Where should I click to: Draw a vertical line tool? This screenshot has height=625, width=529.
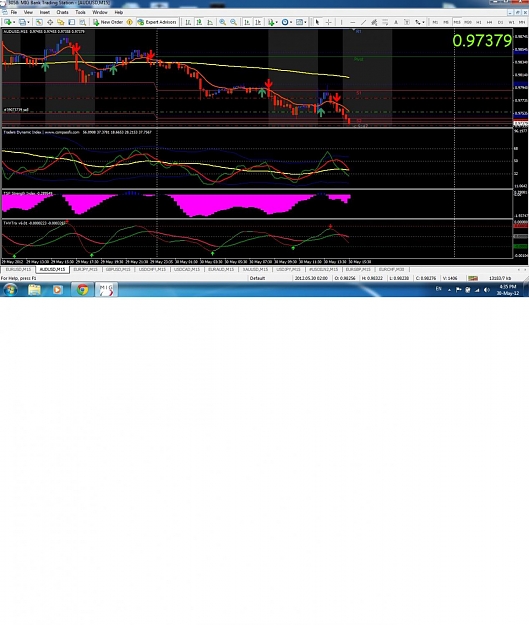(x=342, y=22)
